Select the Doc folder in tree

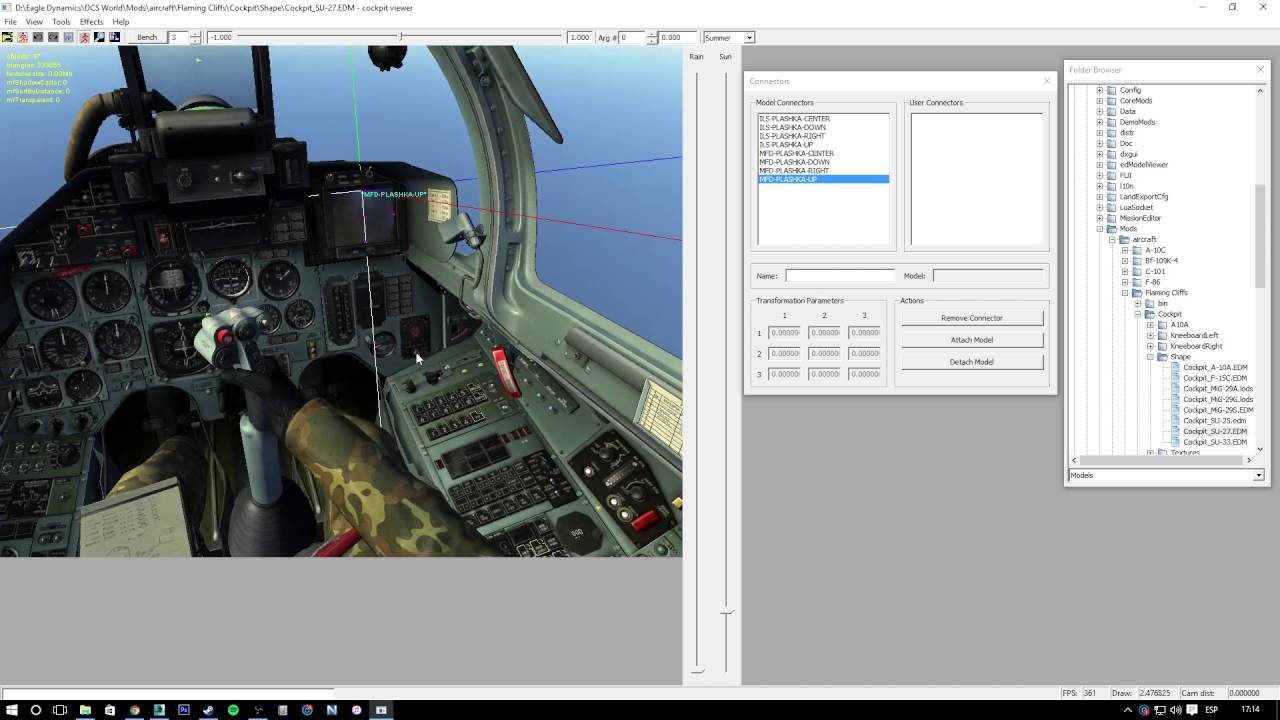coord(1126,144)
